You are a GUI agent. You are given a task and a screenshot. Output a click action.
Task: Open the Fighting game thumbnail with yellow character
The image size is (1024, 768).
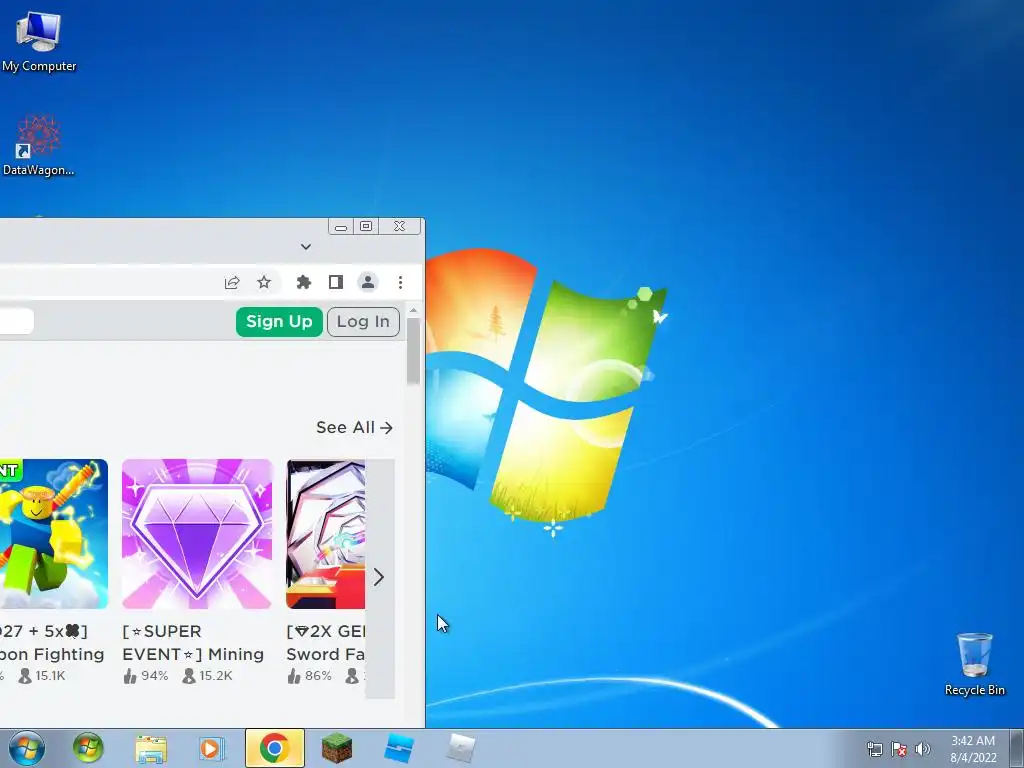click(54, 534)
